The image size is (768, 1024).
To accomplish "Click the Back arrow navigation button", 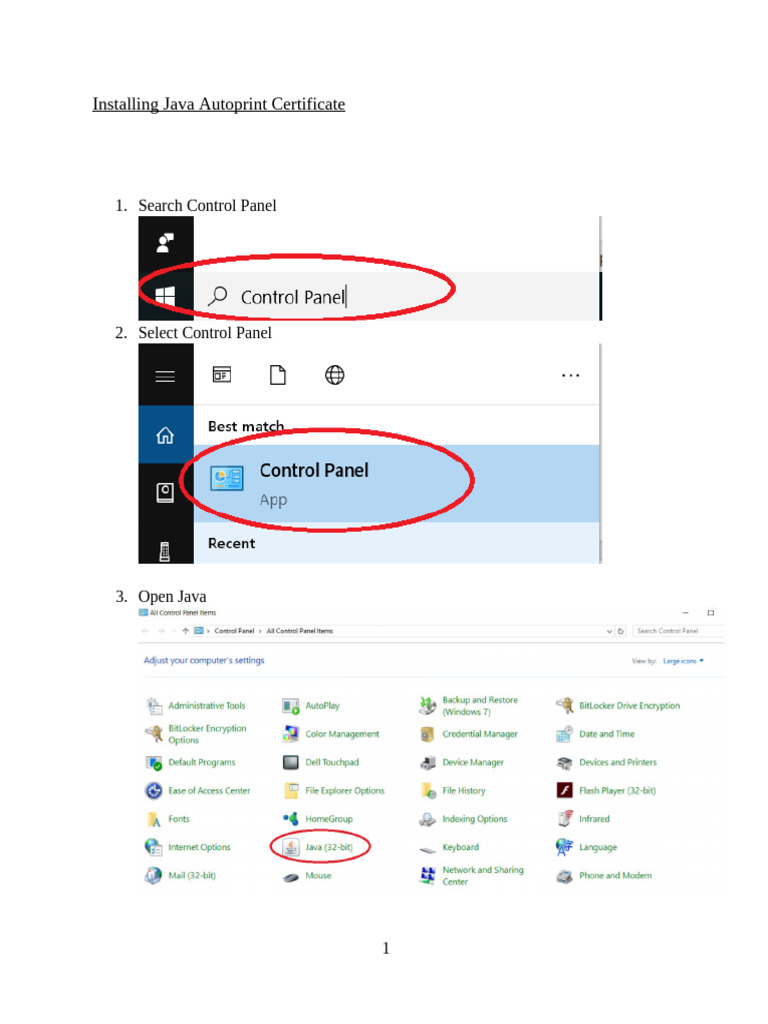I will (145, 631).
